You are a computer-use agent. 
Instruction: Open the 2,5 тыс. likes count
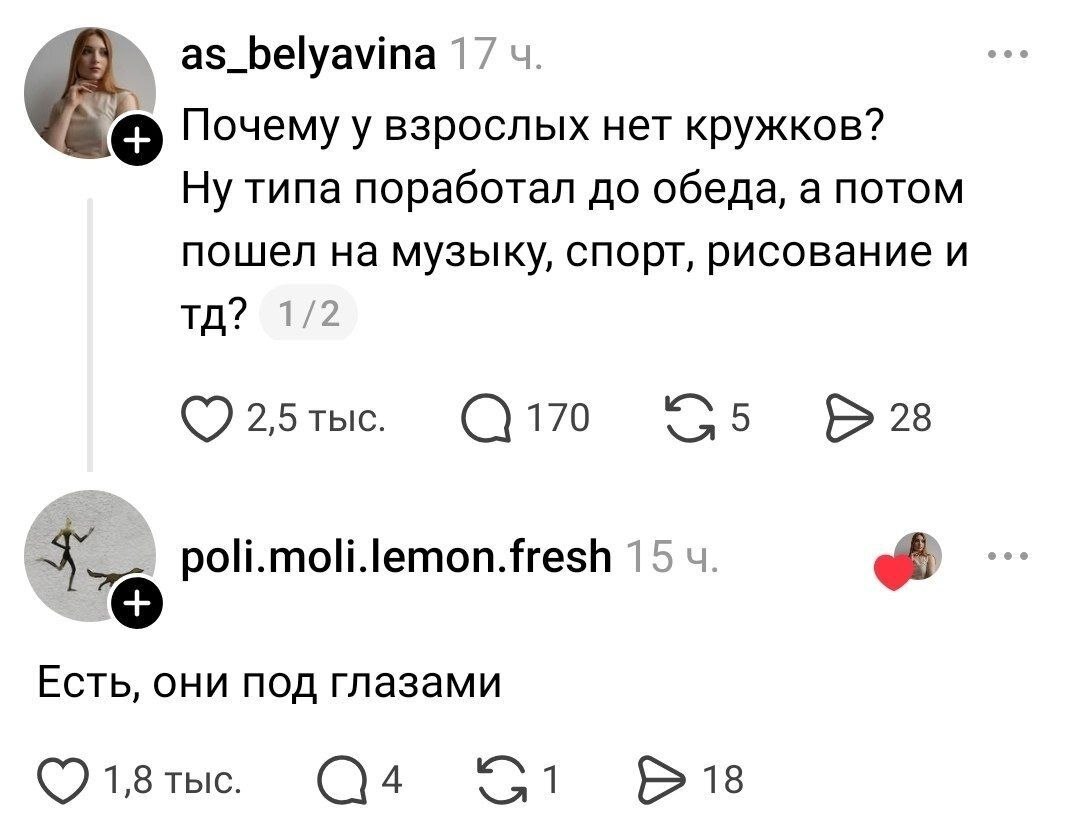click(x=316, y=418)
